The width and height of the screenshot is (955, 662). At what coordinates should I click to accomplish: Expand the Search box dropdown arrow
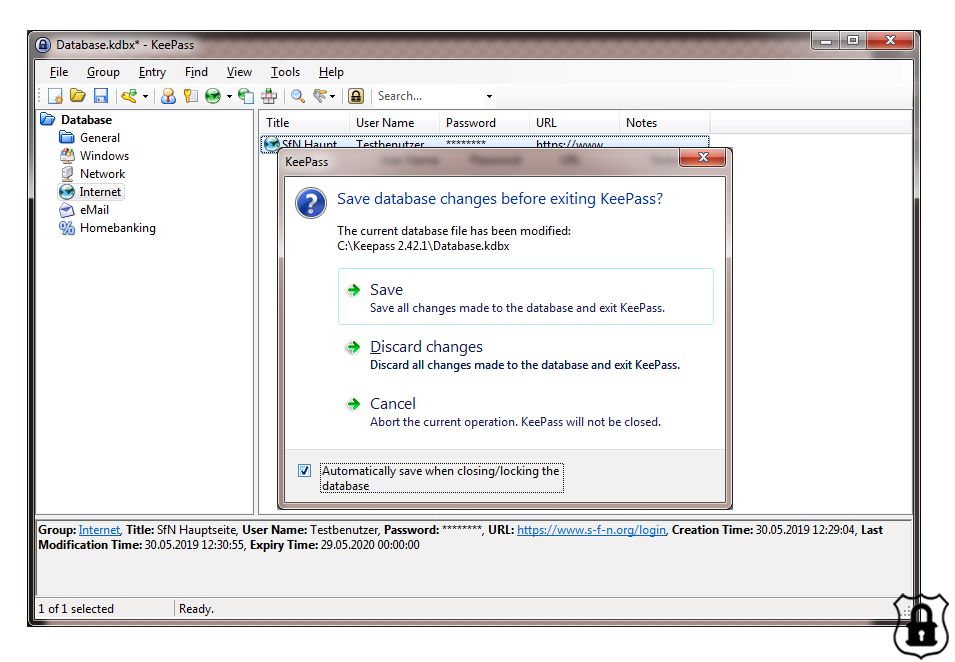tap(488, 96)
